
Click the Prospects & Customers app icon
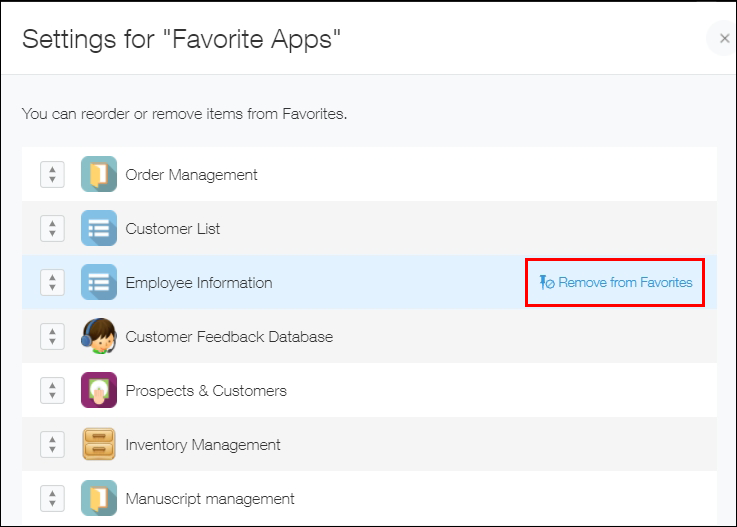(x=99, y=391)
